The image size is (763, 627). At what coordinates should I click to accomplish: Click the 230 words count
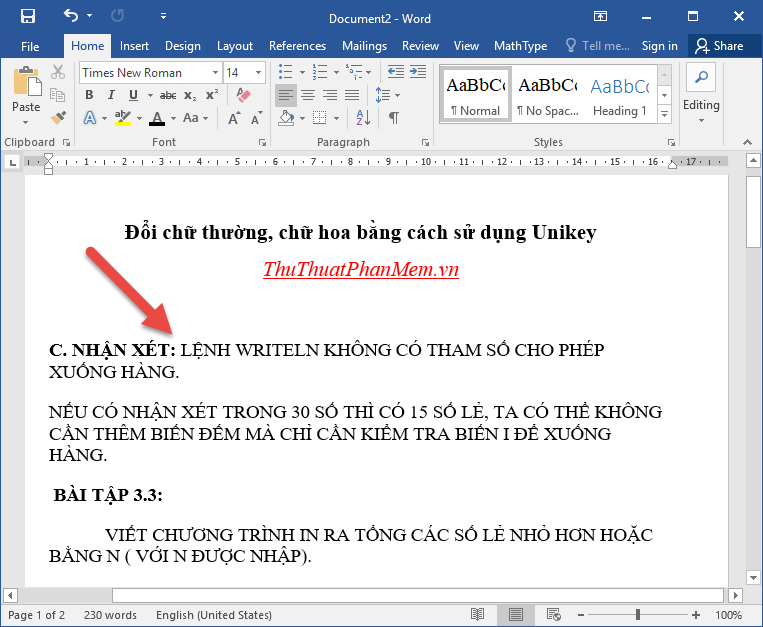tap(110, 615)
